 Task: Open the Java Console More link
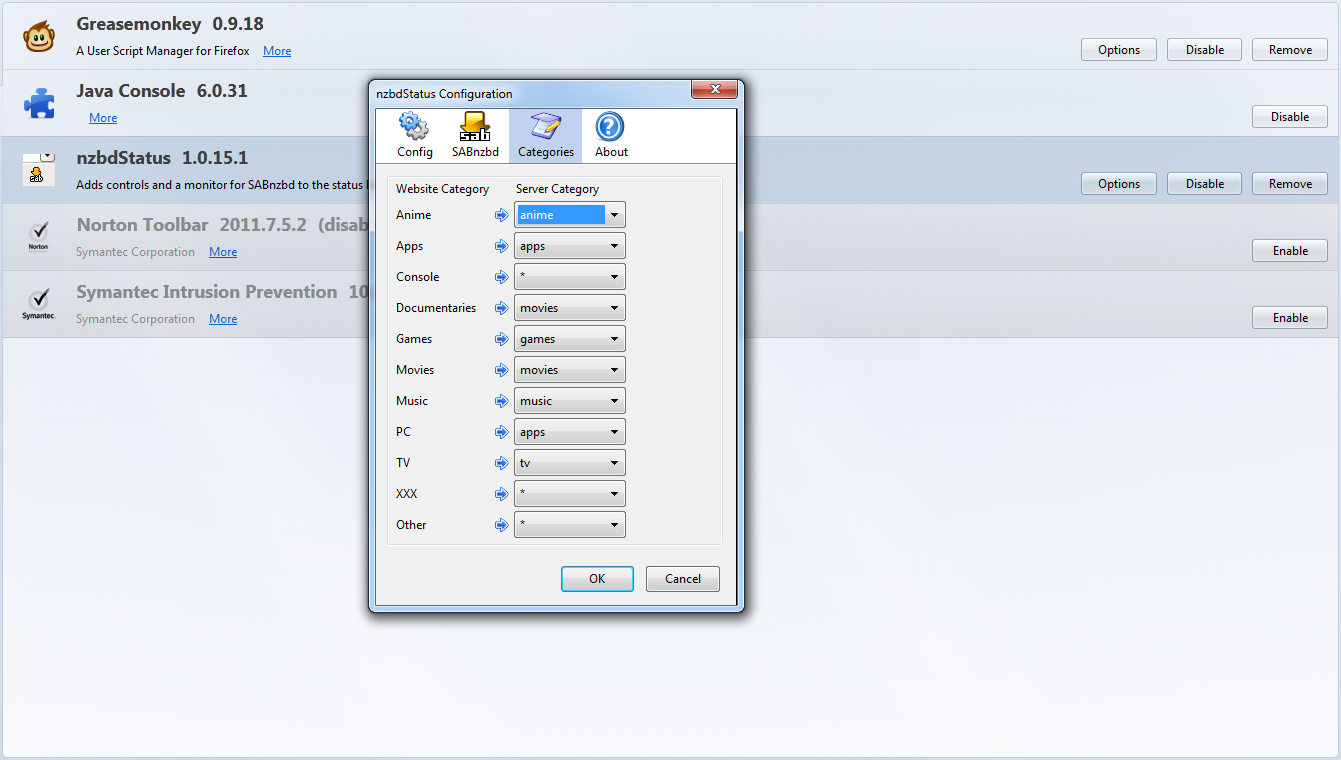point(103,118)
